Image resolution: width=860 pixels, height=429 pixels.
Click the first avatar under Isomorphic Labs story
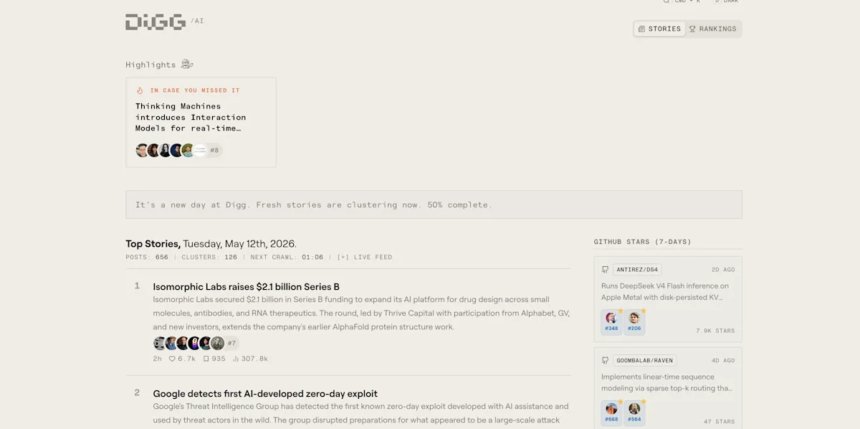tap(159, 343)
